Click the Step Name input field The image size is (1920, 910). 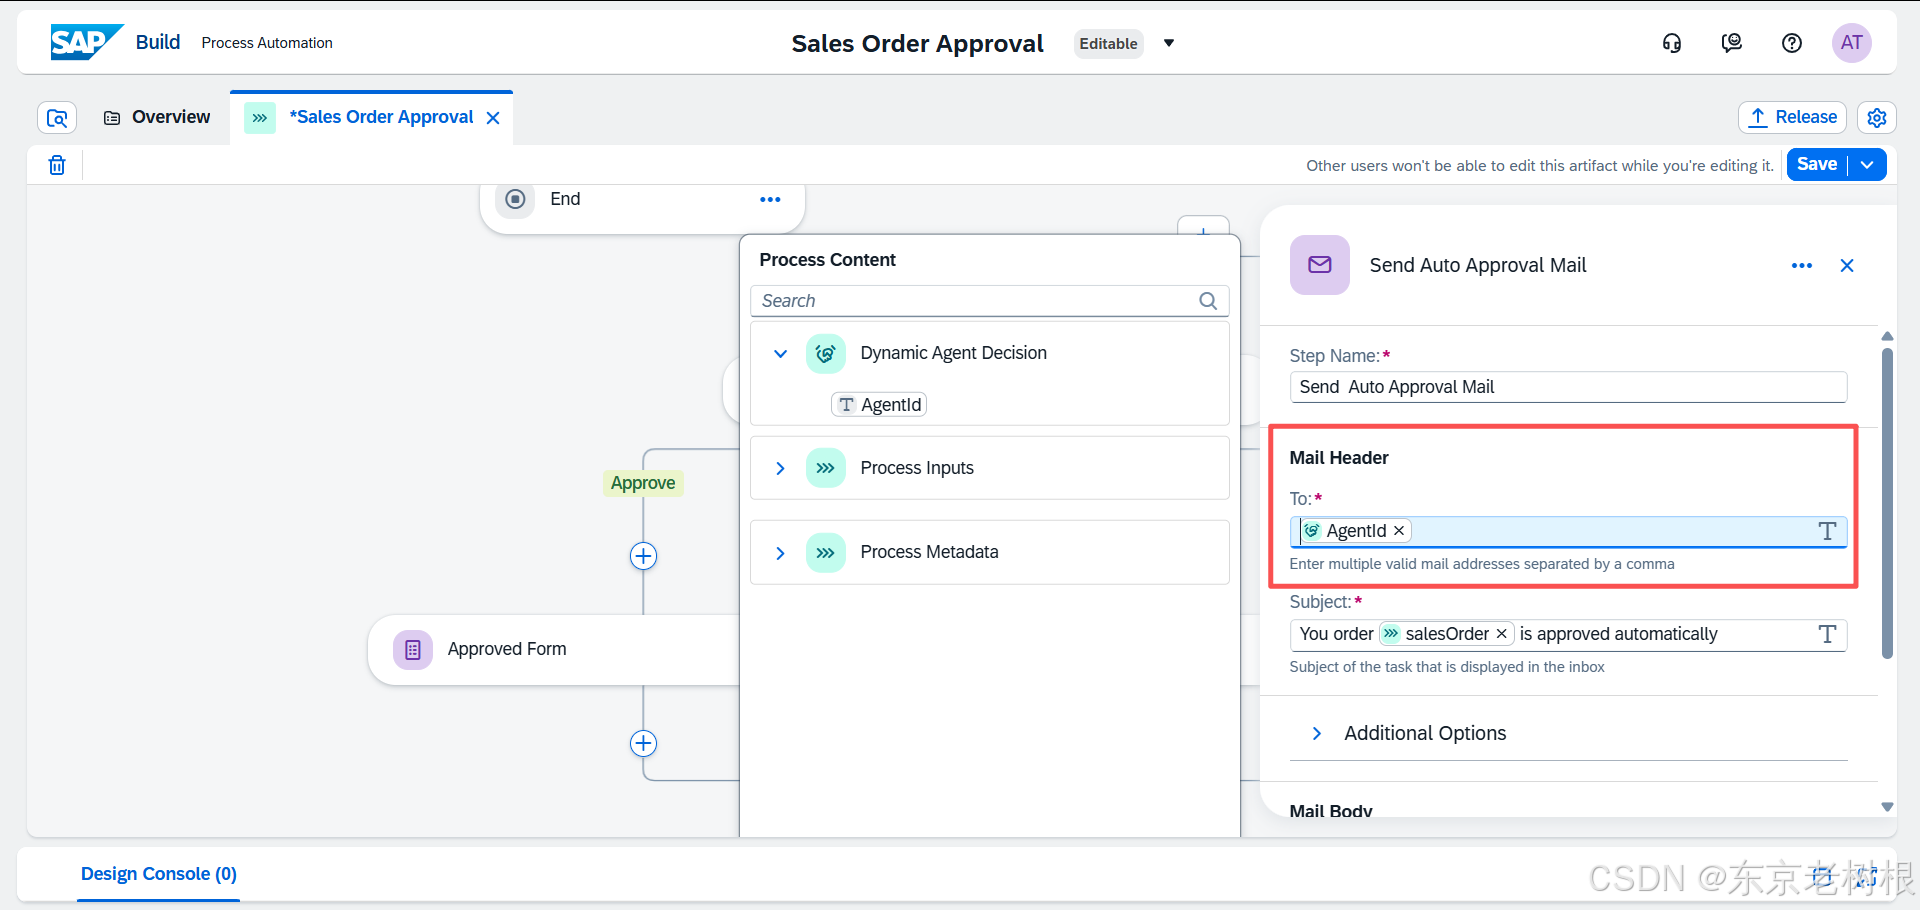pyautogui.click(x=1567, y=387)
